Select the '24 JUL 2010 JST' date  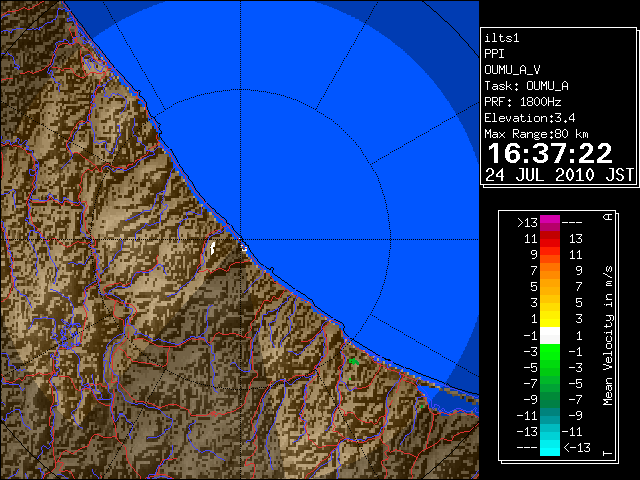[x=559, y=175]
